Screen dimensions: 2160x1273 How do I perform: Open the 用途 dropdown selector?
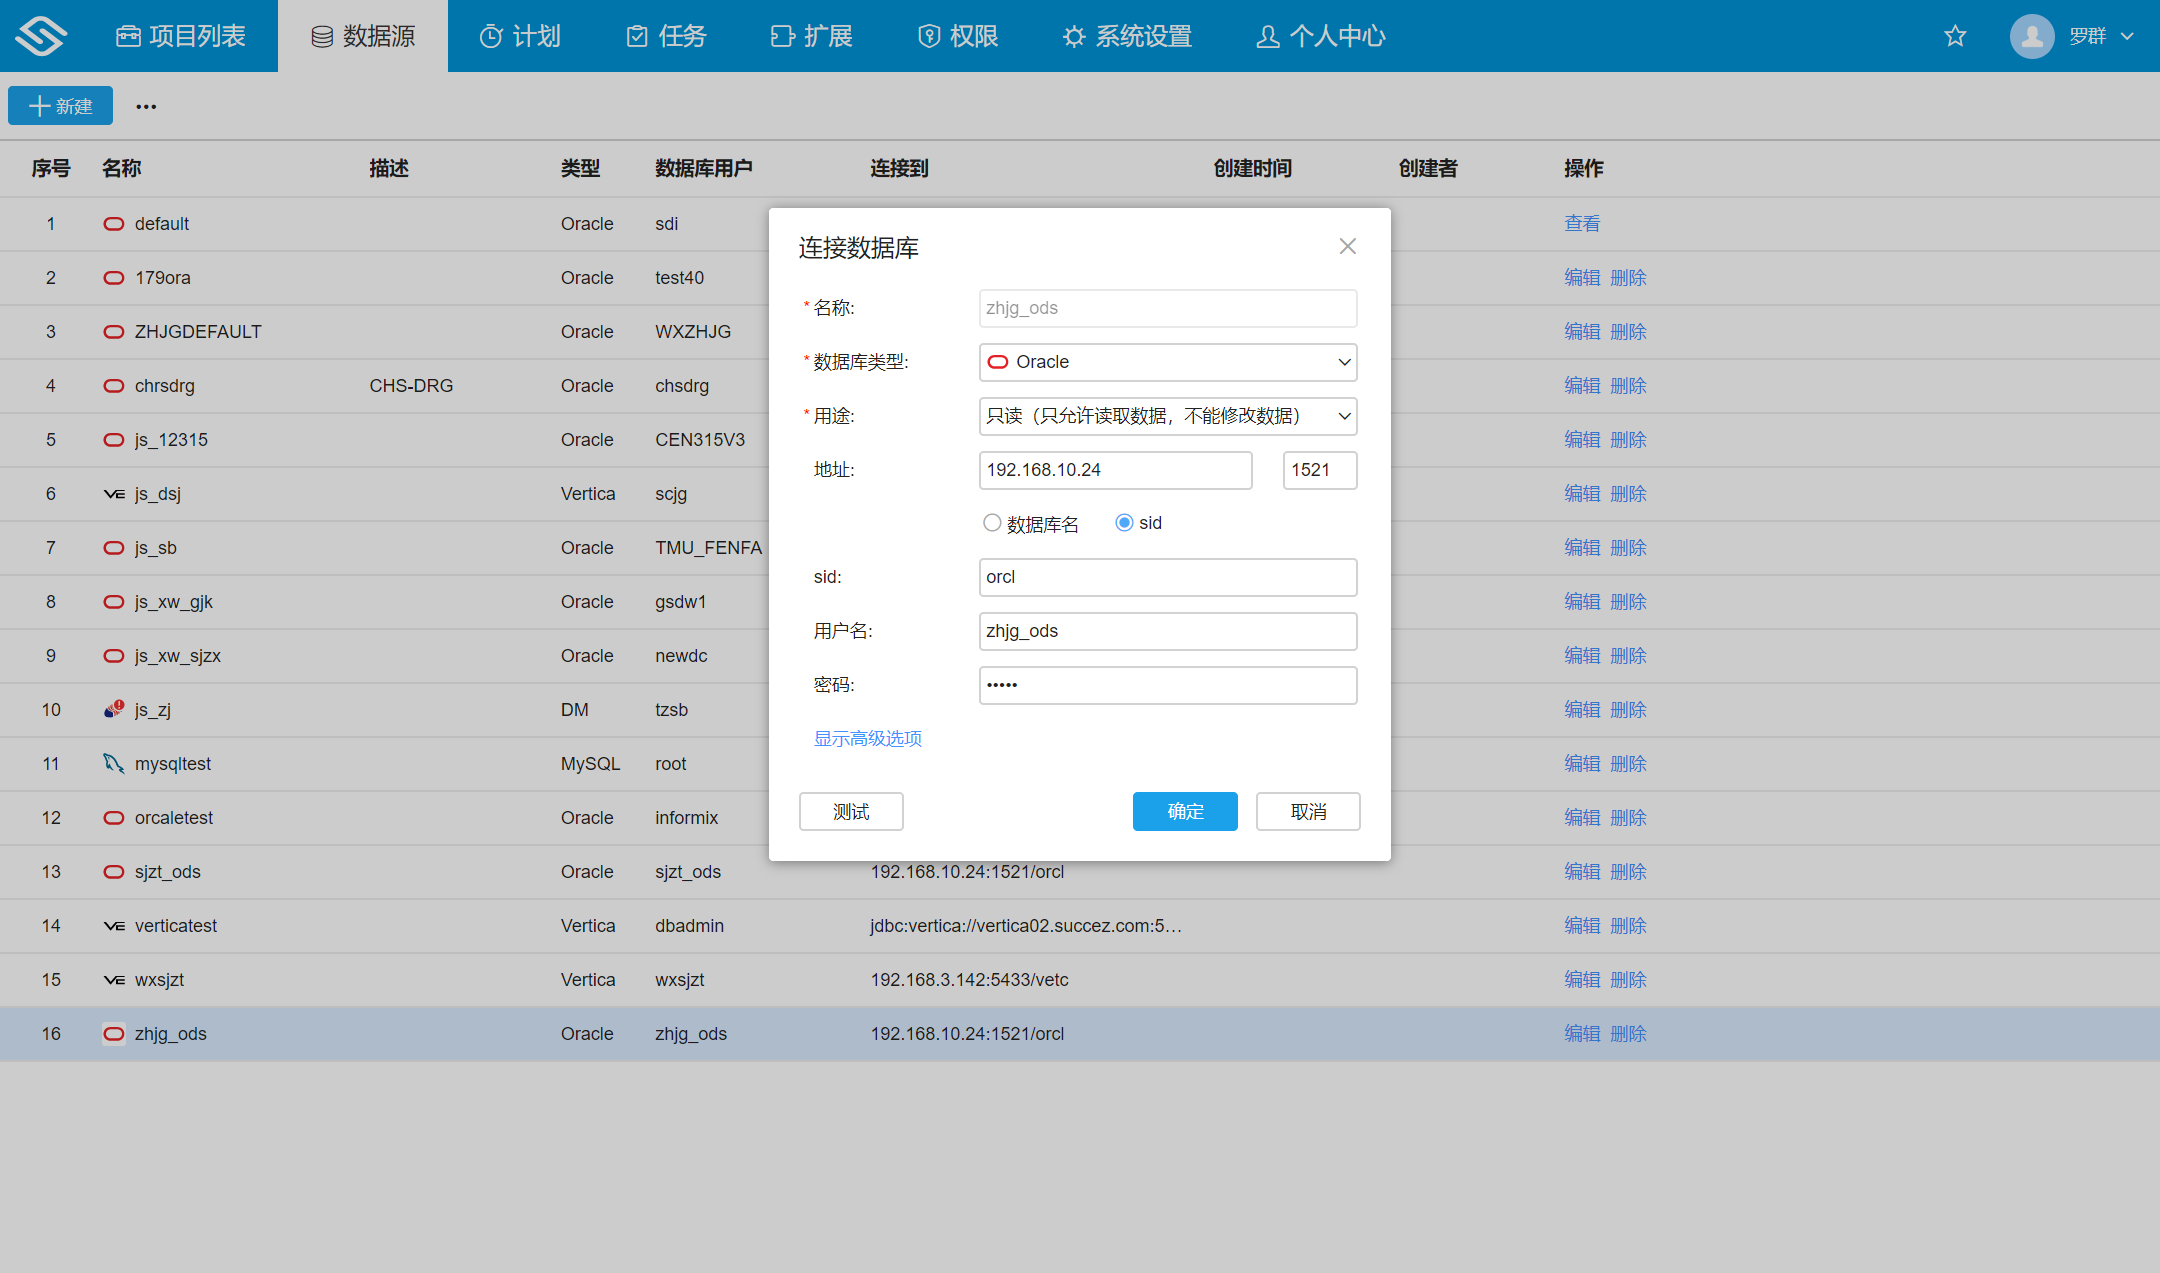[x=1166, y=415]
